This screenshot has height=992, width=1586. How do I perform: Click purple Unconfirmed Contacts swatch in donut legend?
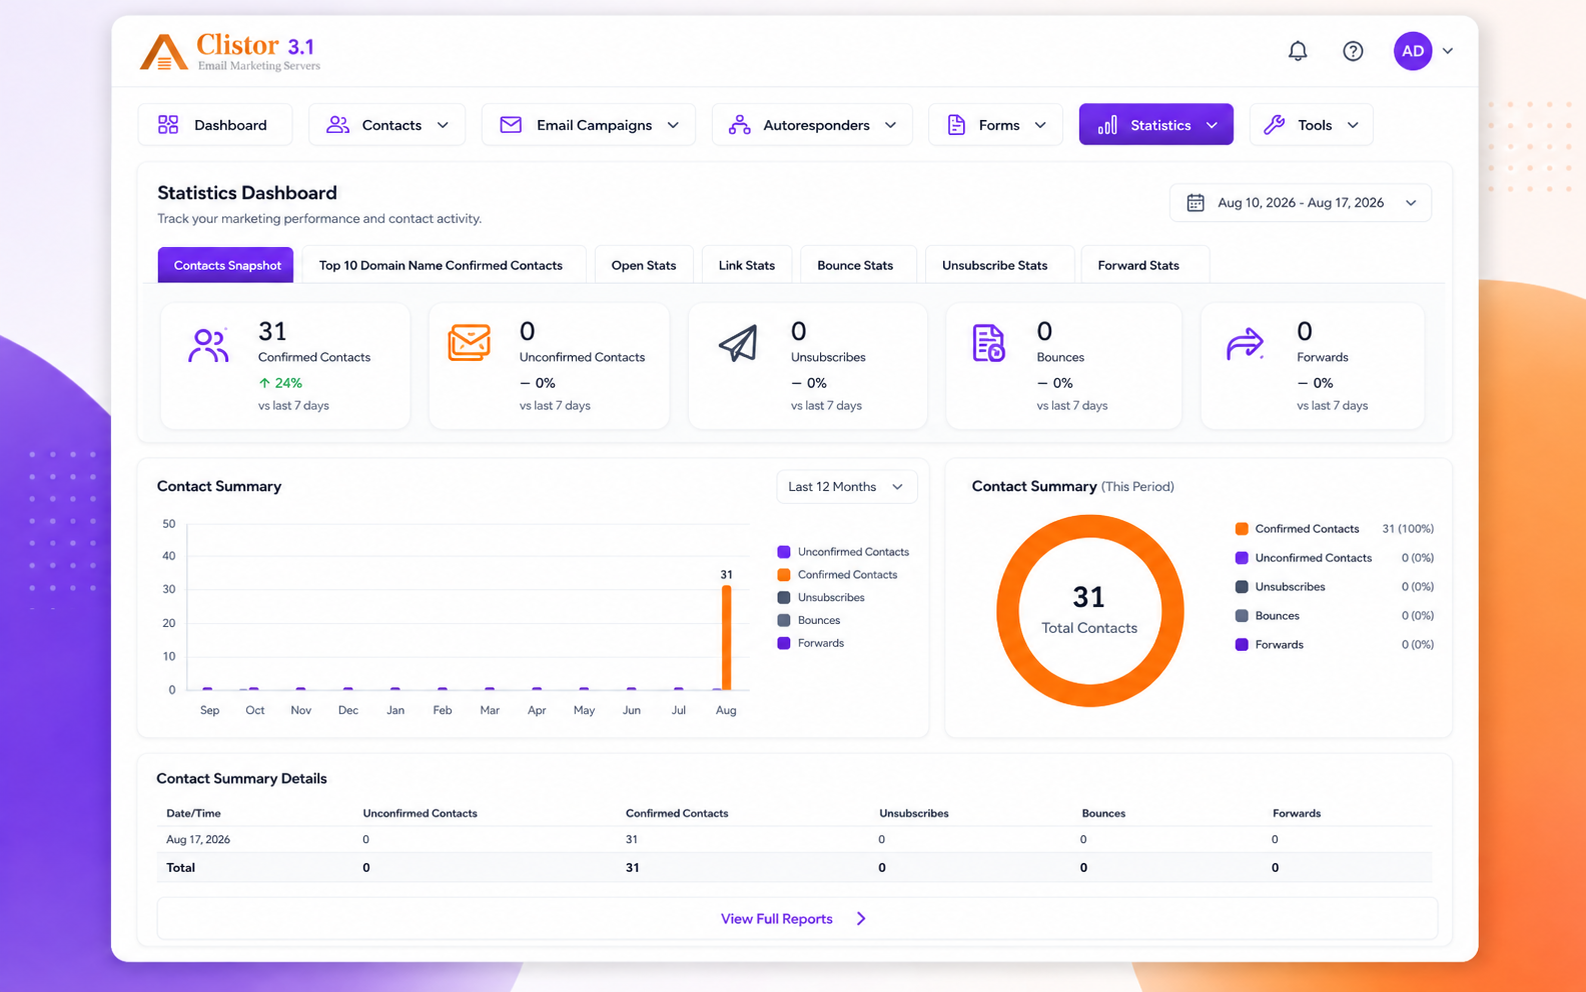[1241, 558]
